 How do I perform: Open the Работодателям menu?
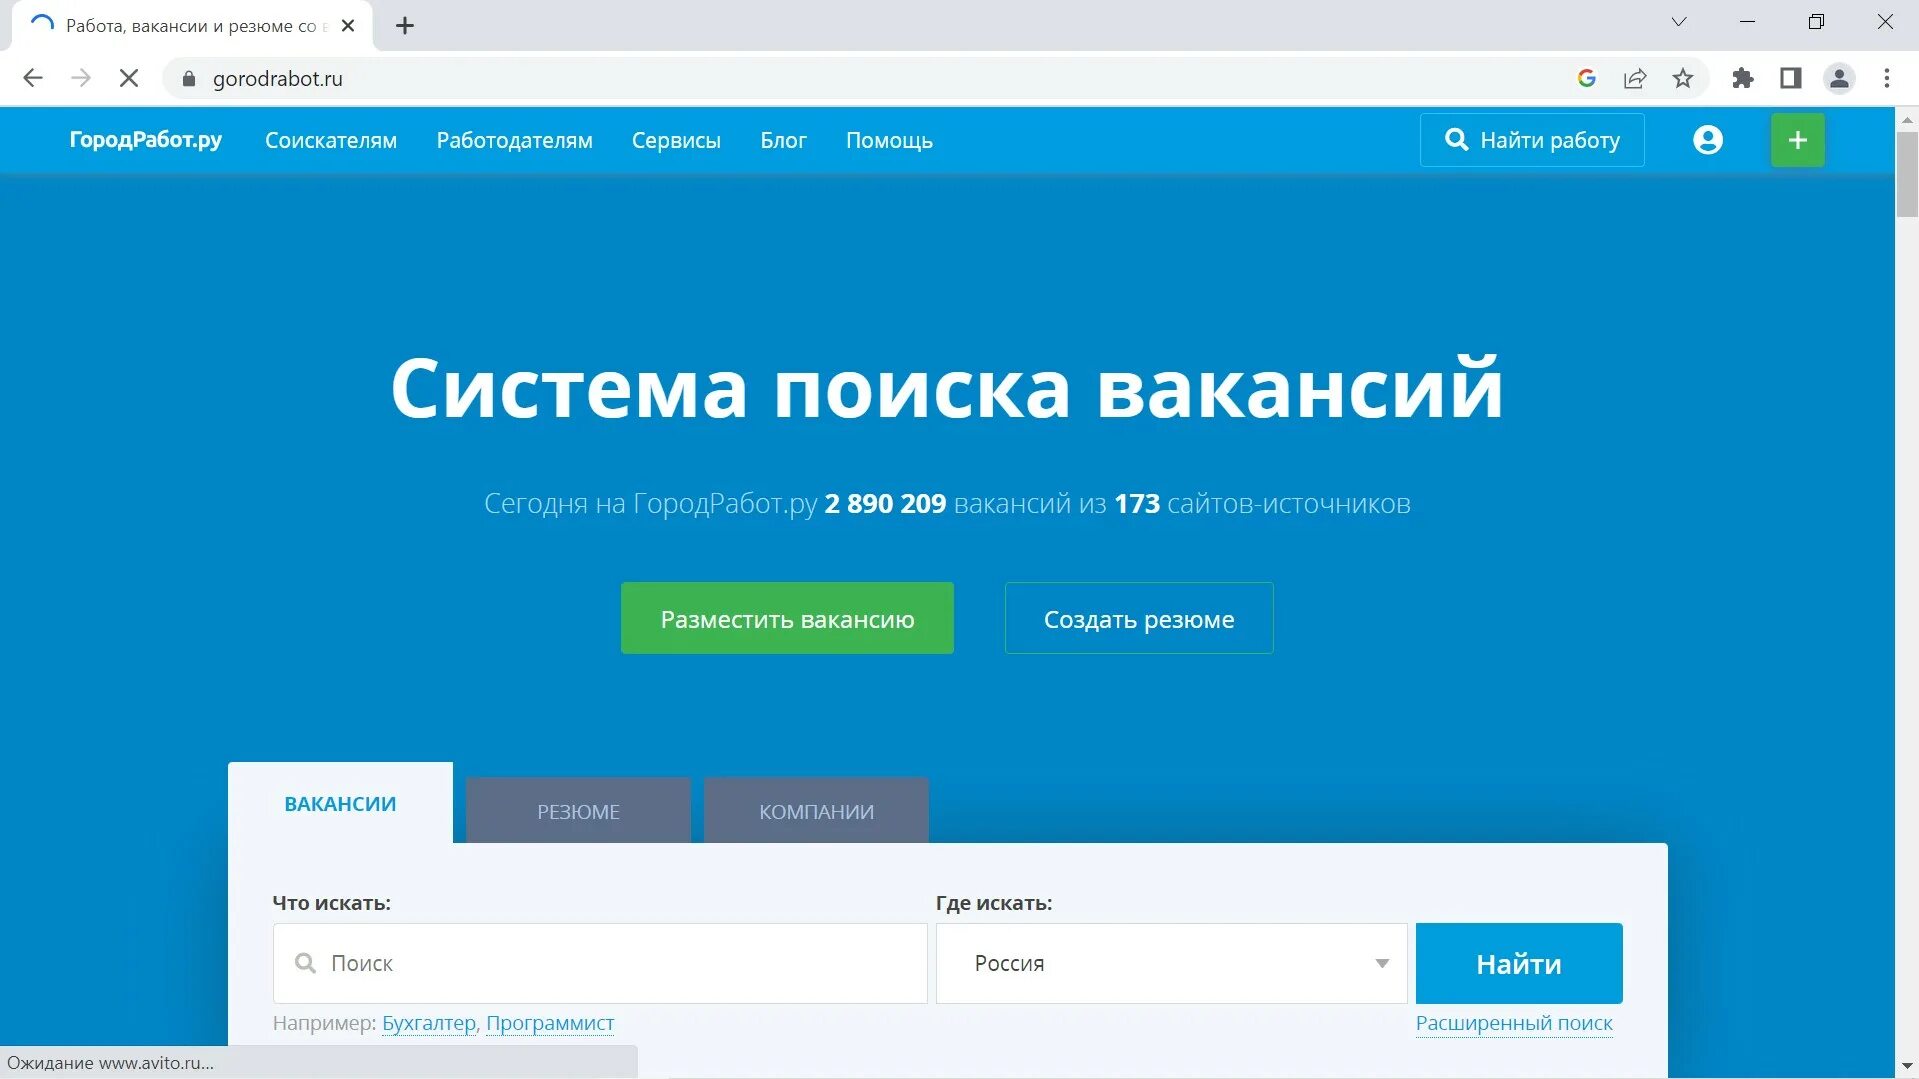pyautogui.click(x=515, y=141)
